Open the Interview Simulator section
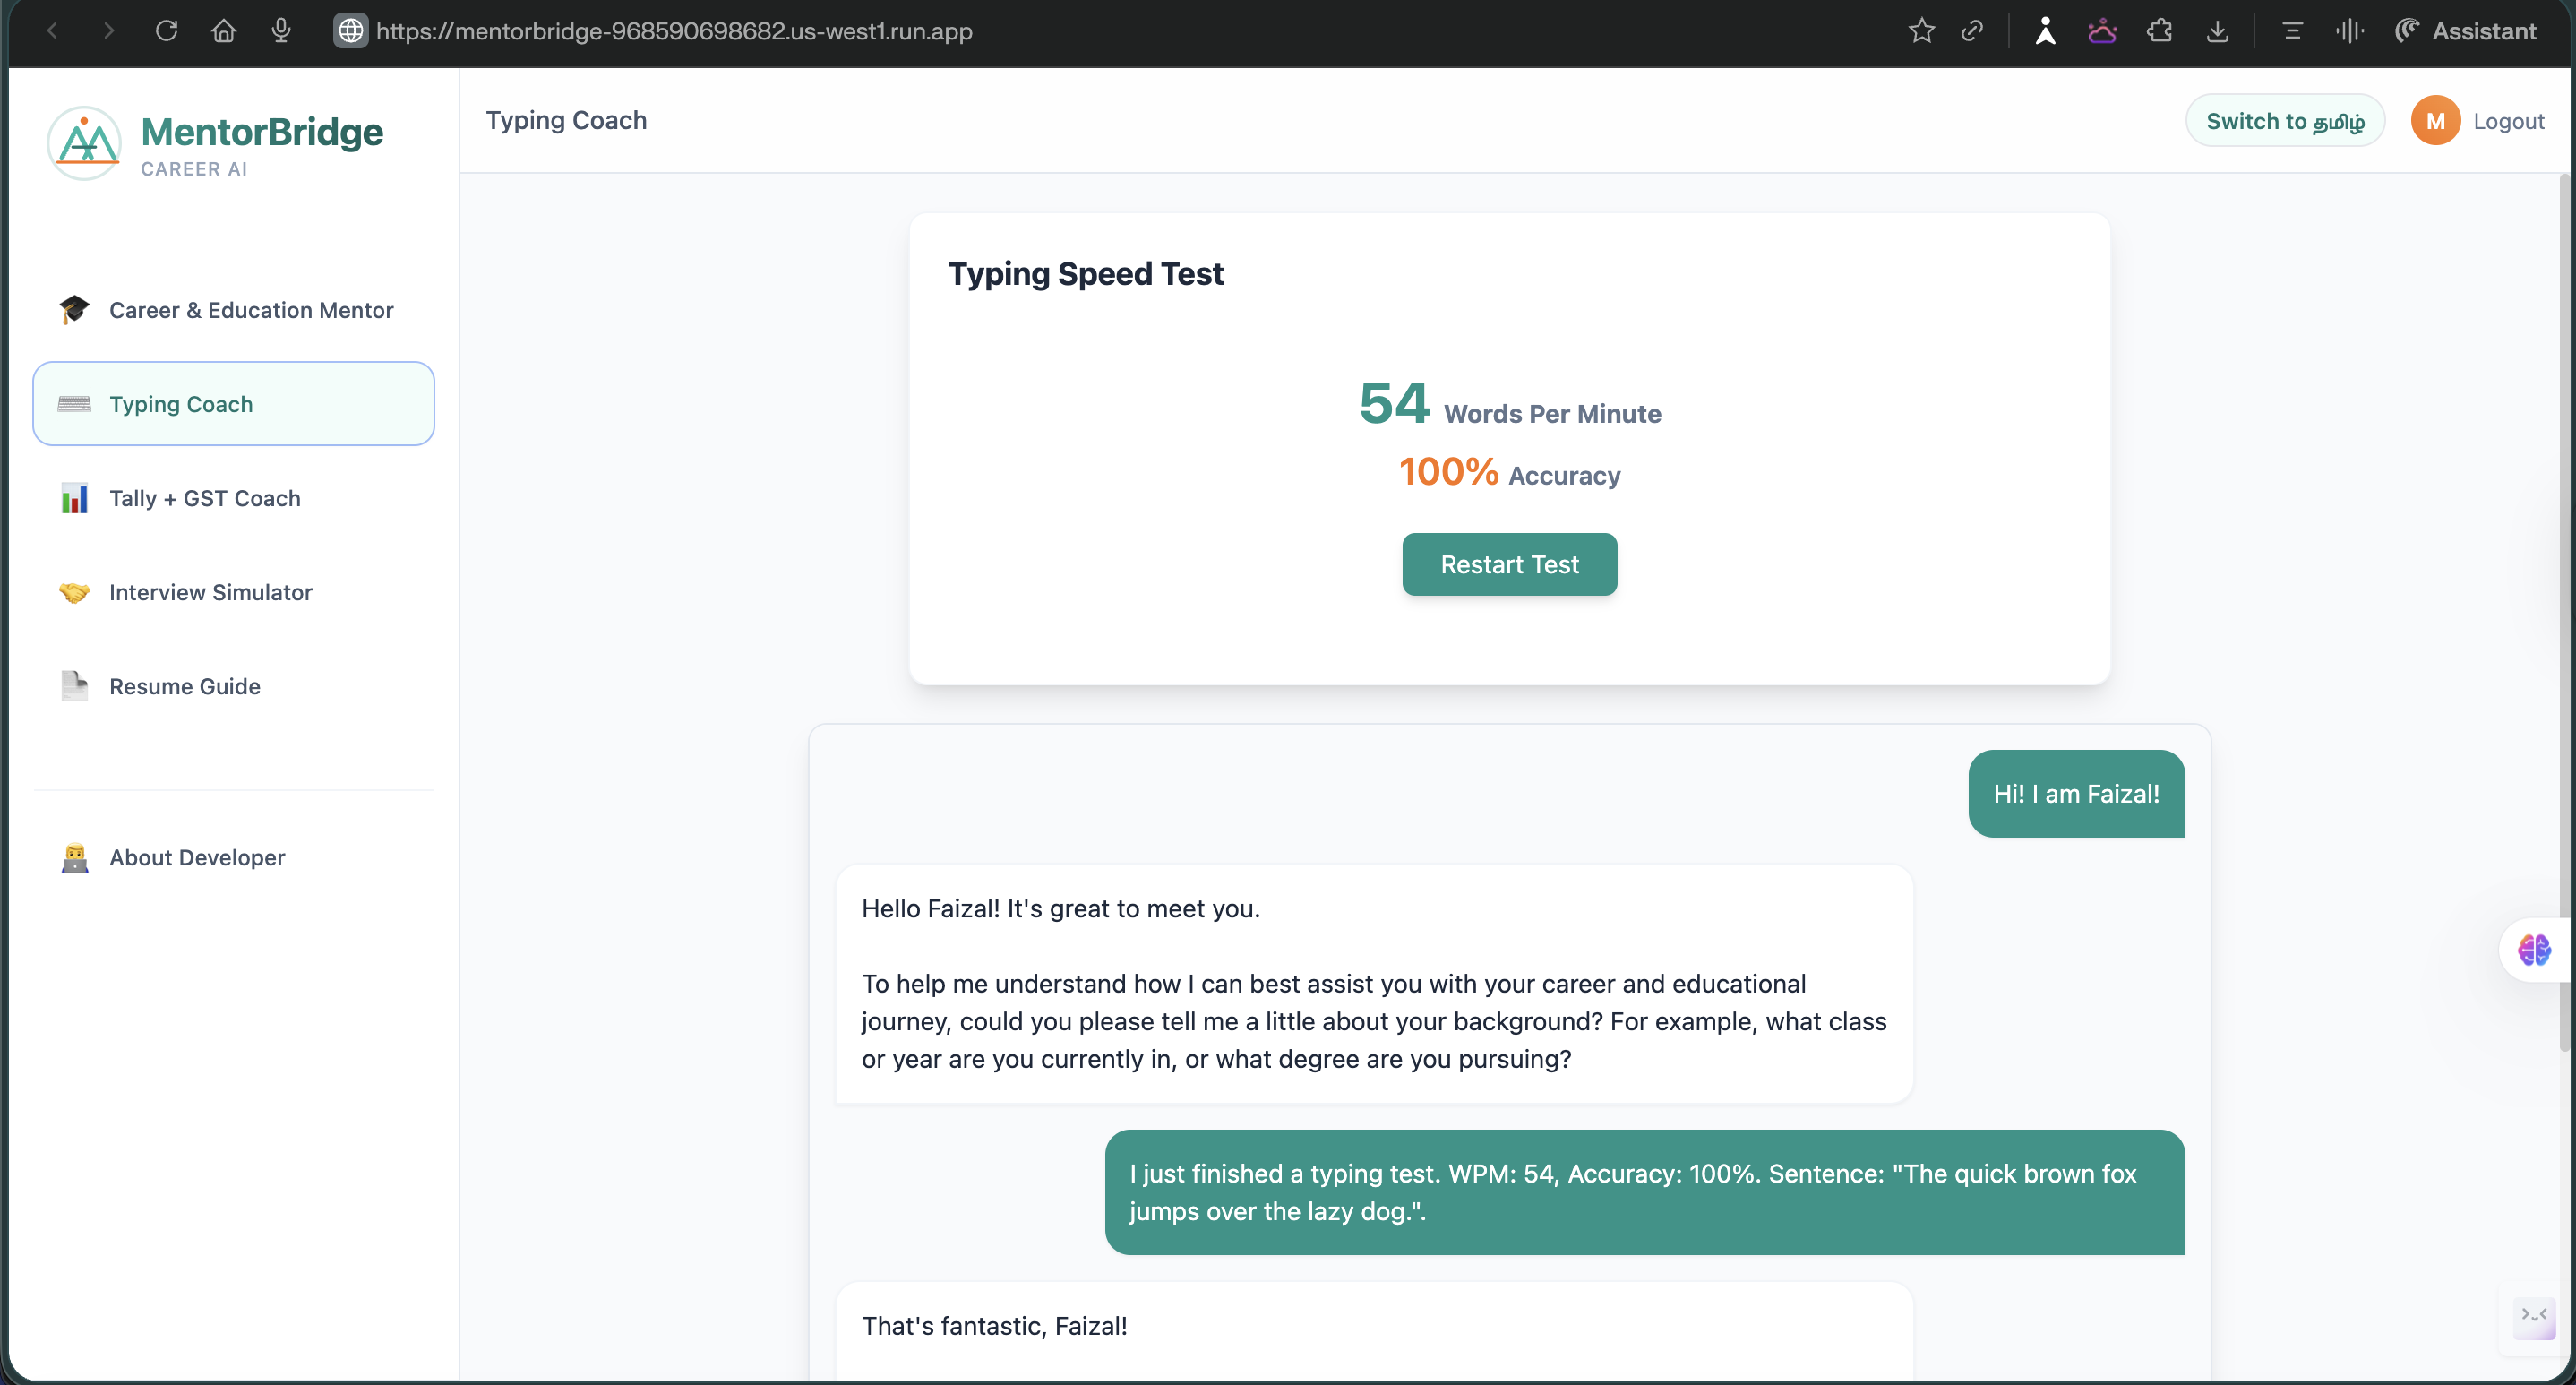Image resolution: width=2576 pixels, height=1385 pixels. (210, 592)
